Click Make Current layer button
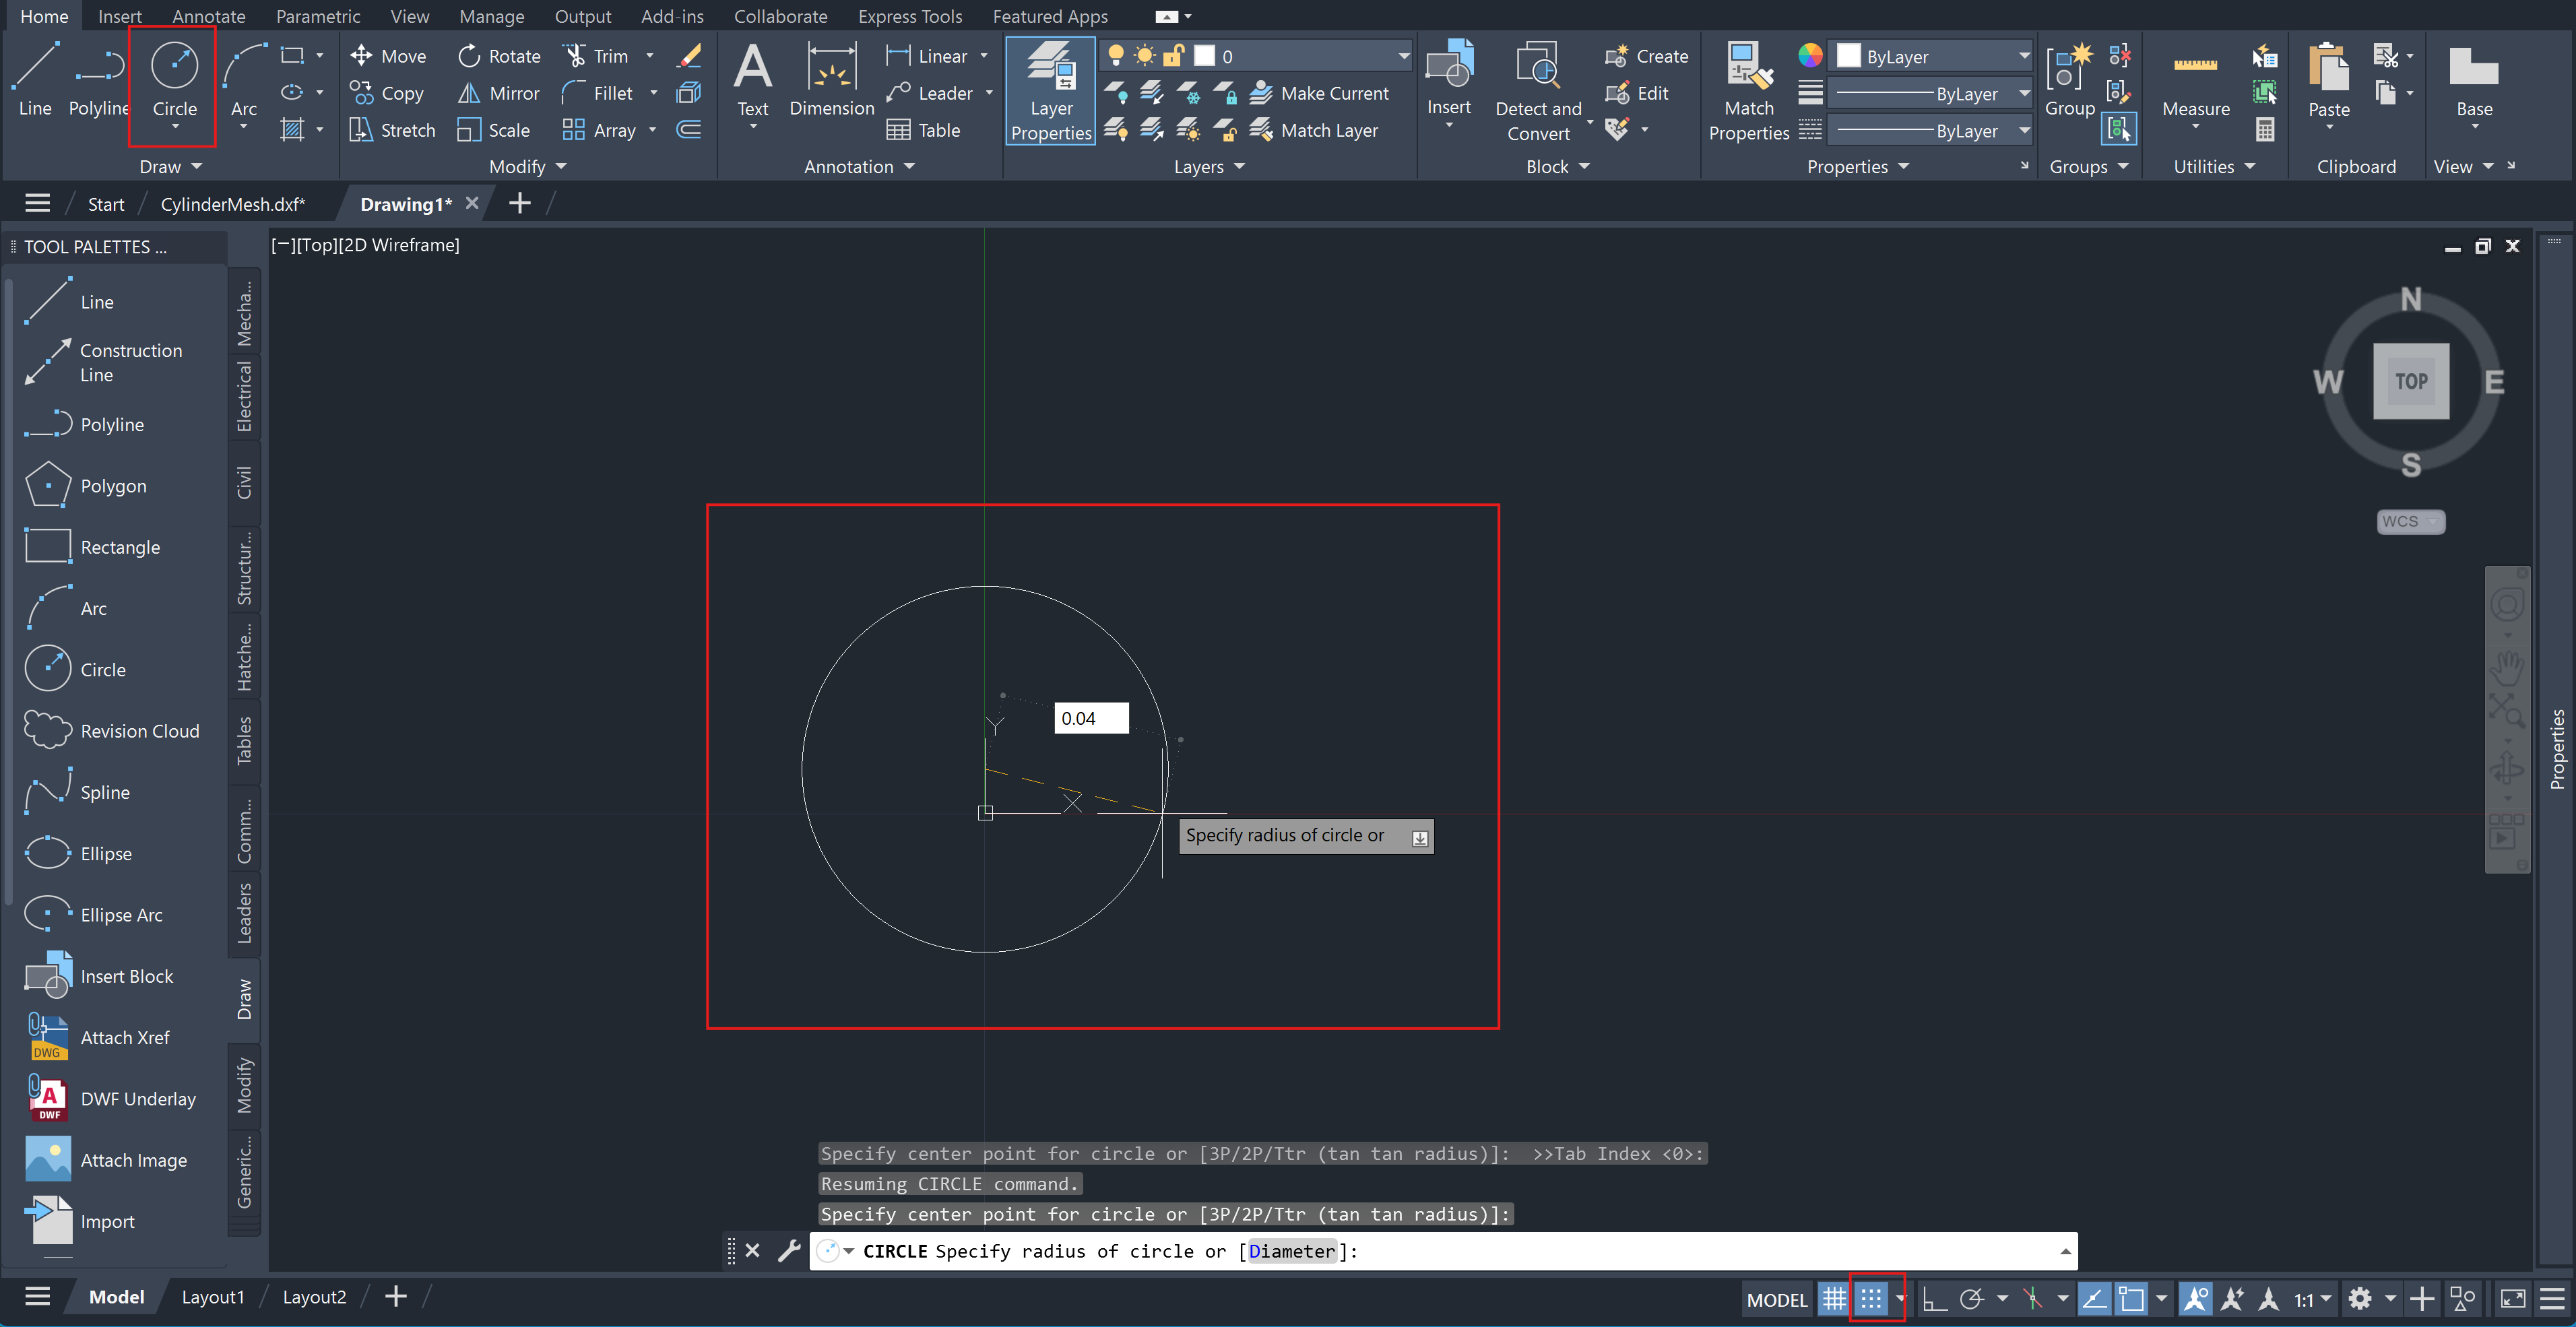The width and height of the screenshot is (2576, 1327). [1320, 93]
